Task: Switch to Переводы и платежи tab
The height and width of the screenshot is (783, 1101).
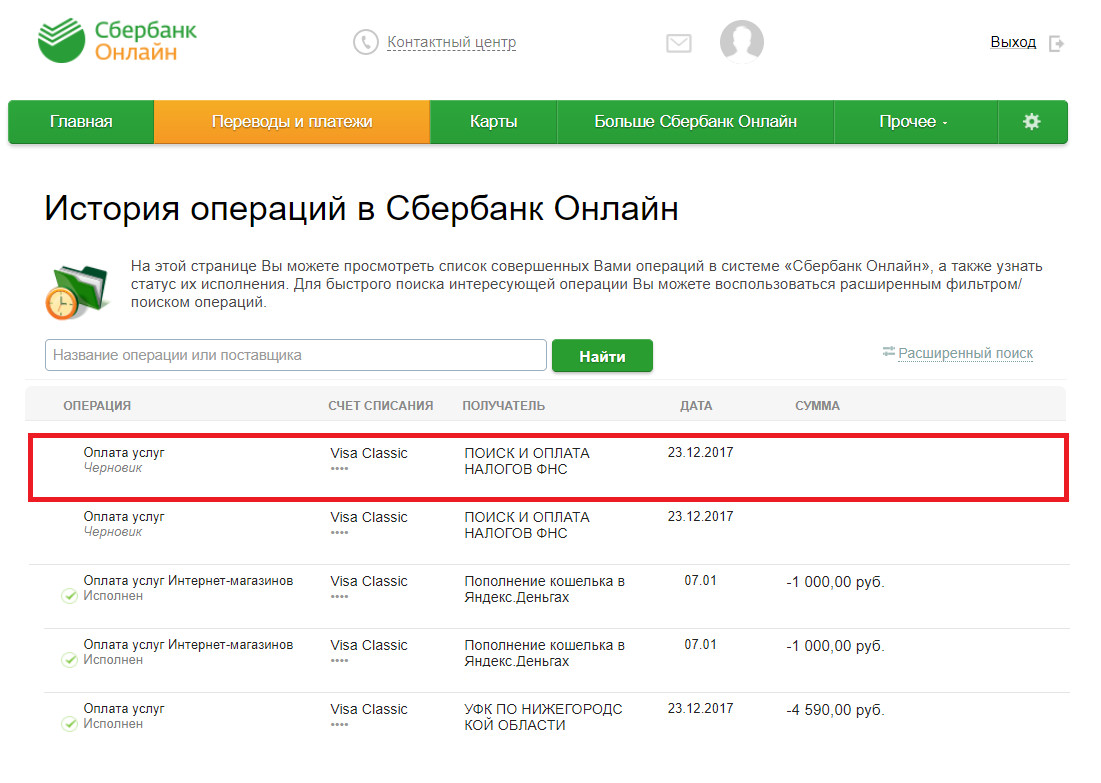Action: tap(292, 121)
